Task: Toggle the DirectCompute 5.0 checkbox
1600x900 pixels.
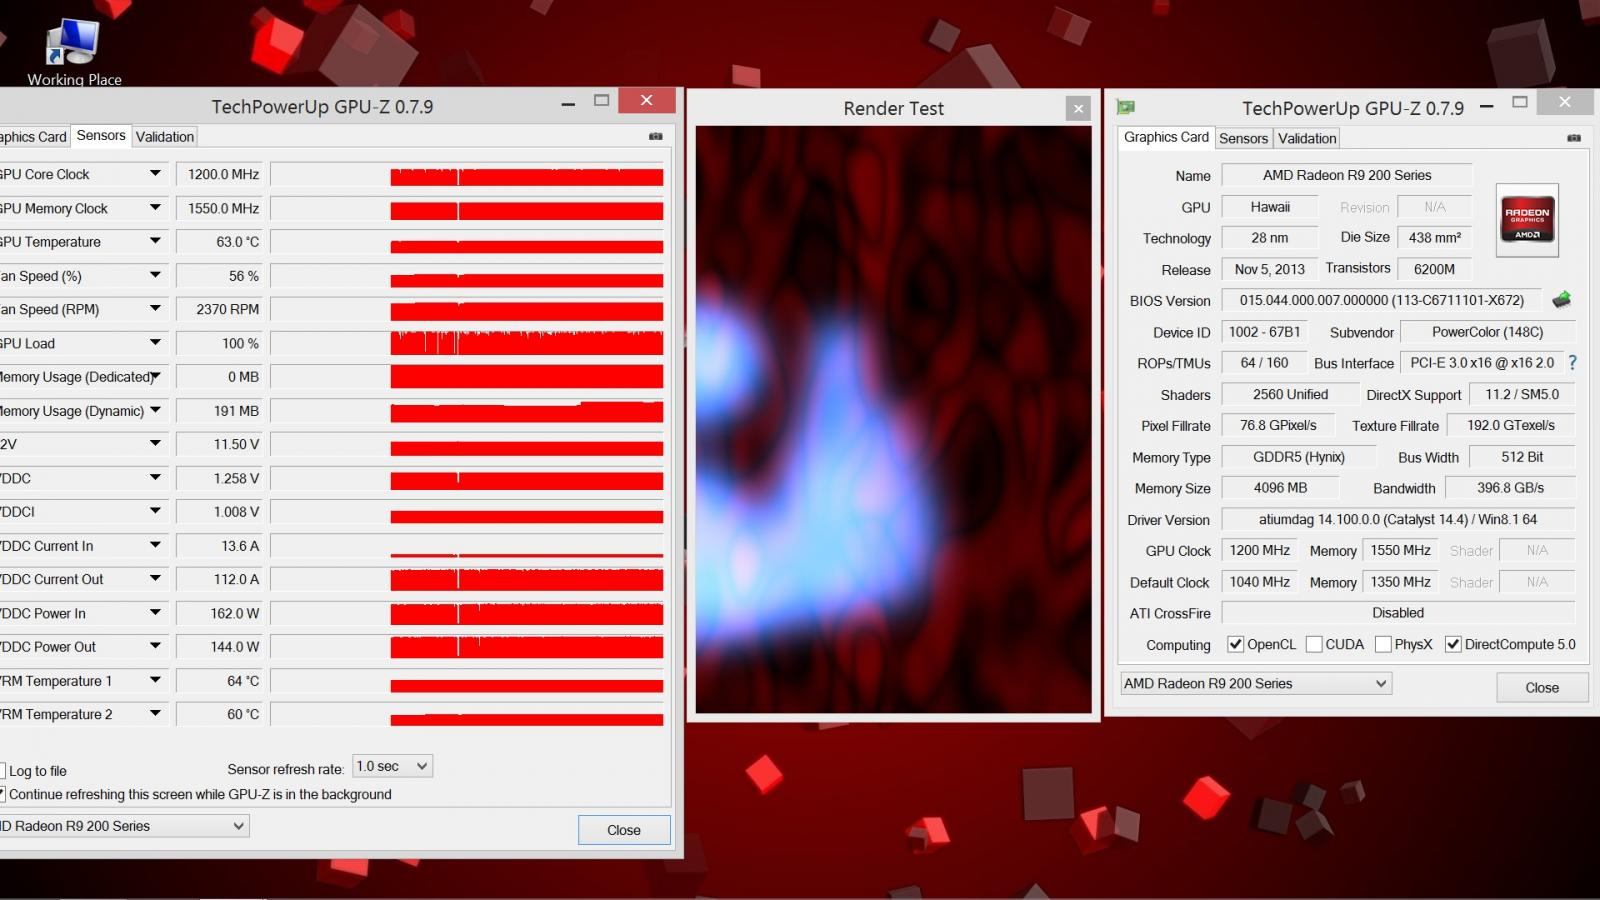Action: pos(1453,644)
